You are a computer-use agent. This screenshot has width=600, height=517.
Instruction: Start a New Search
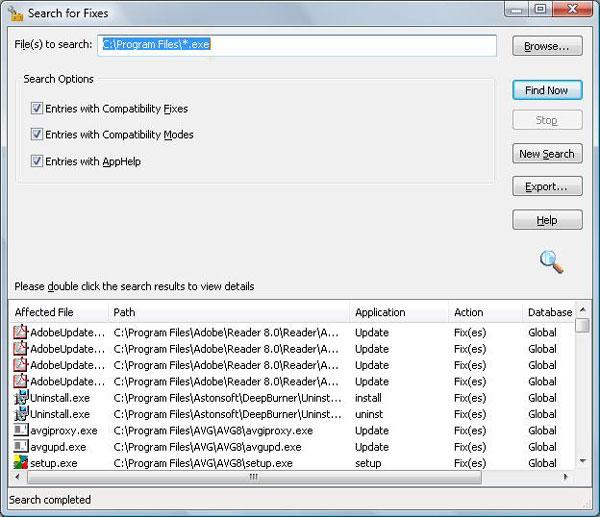pyautogui.click(x=547, y=154)
